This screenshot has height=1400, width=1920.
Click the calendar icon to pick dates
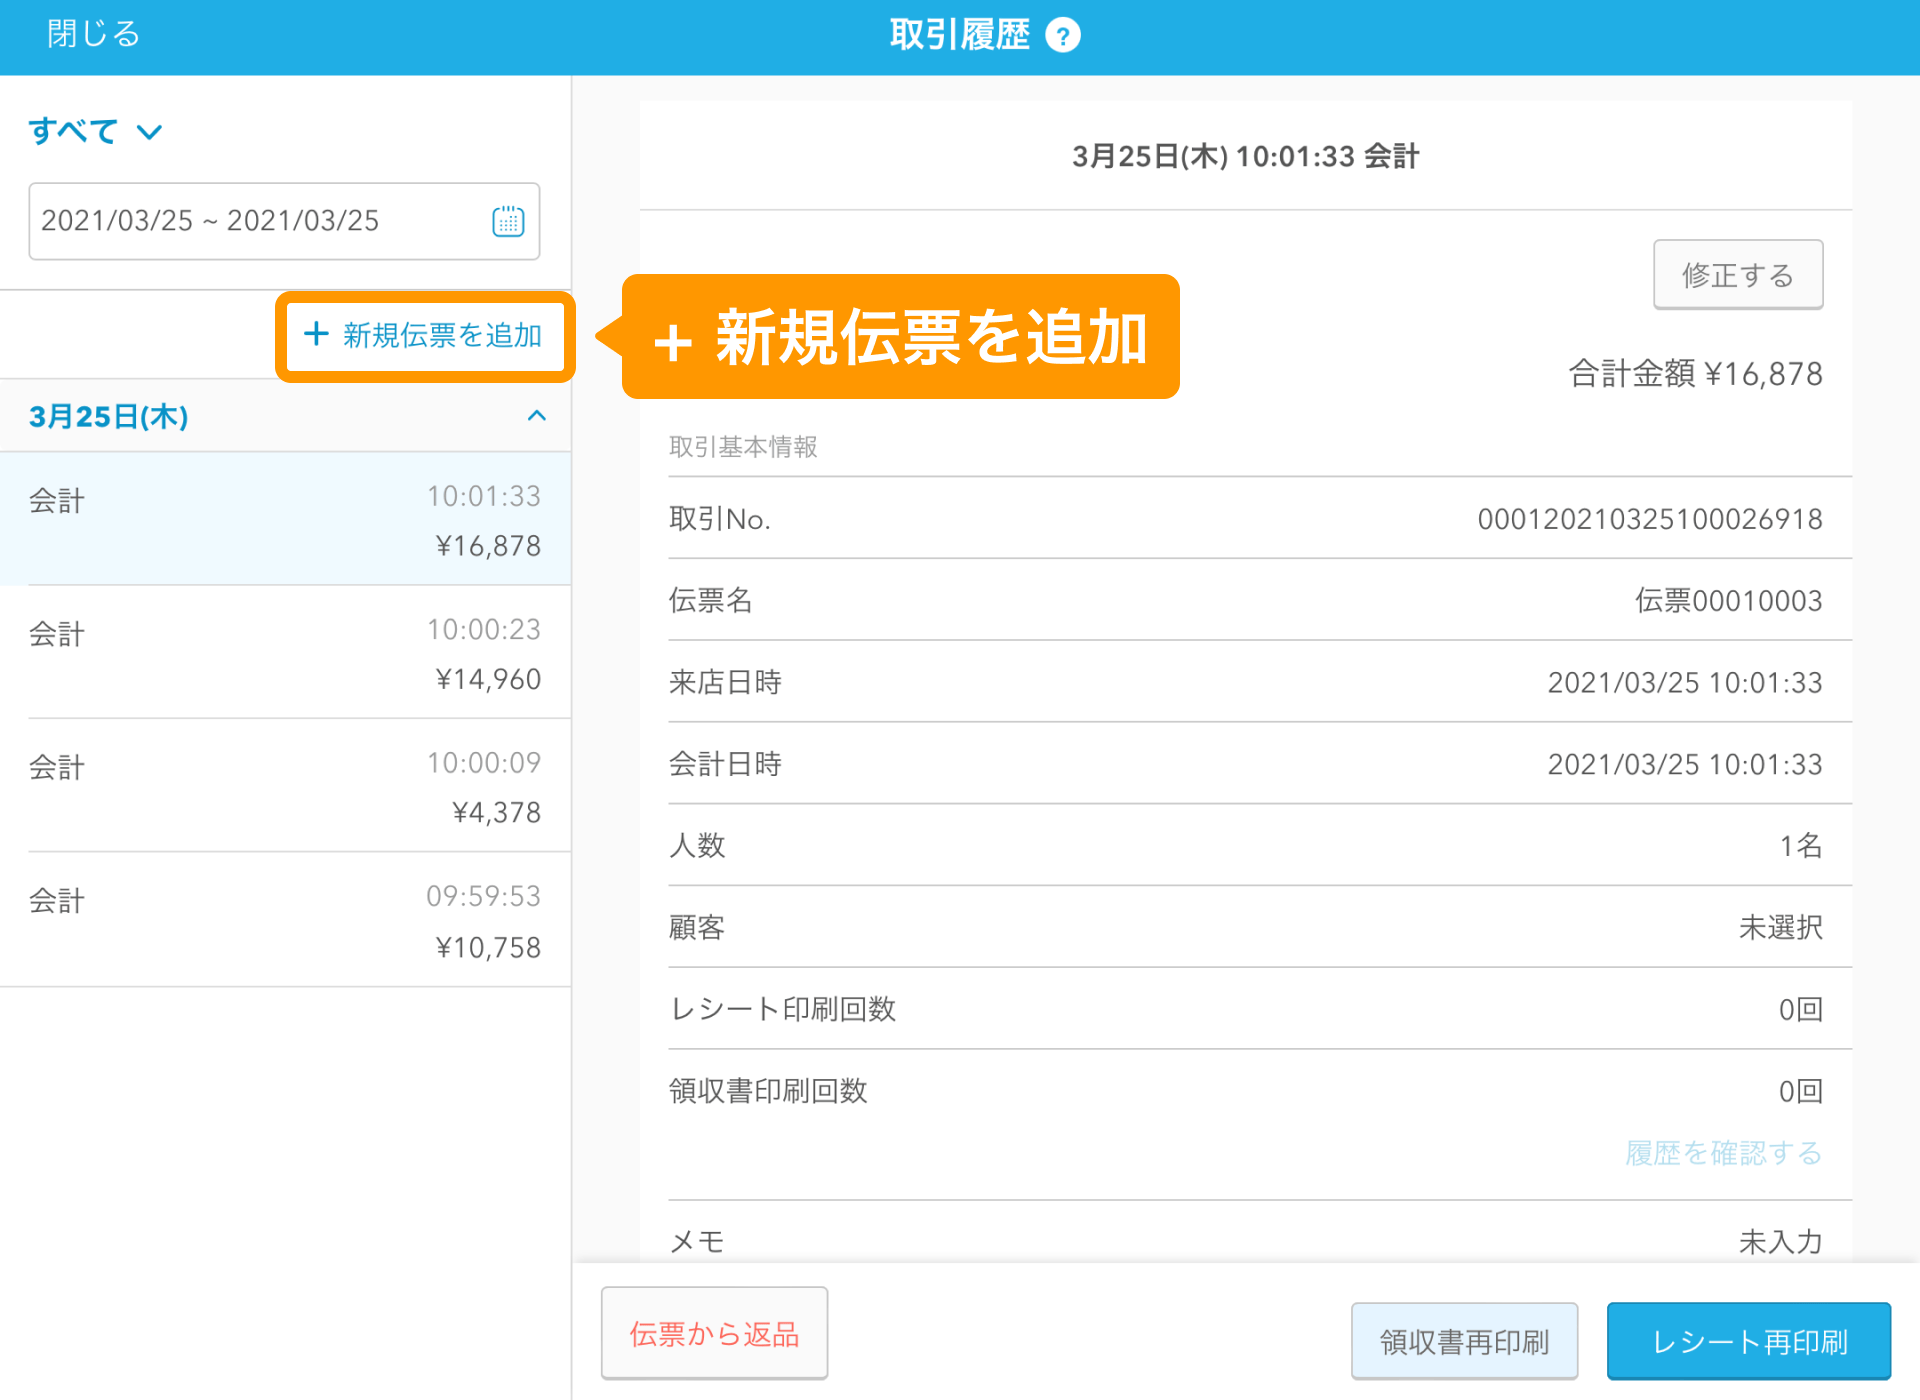coord(508,222)
